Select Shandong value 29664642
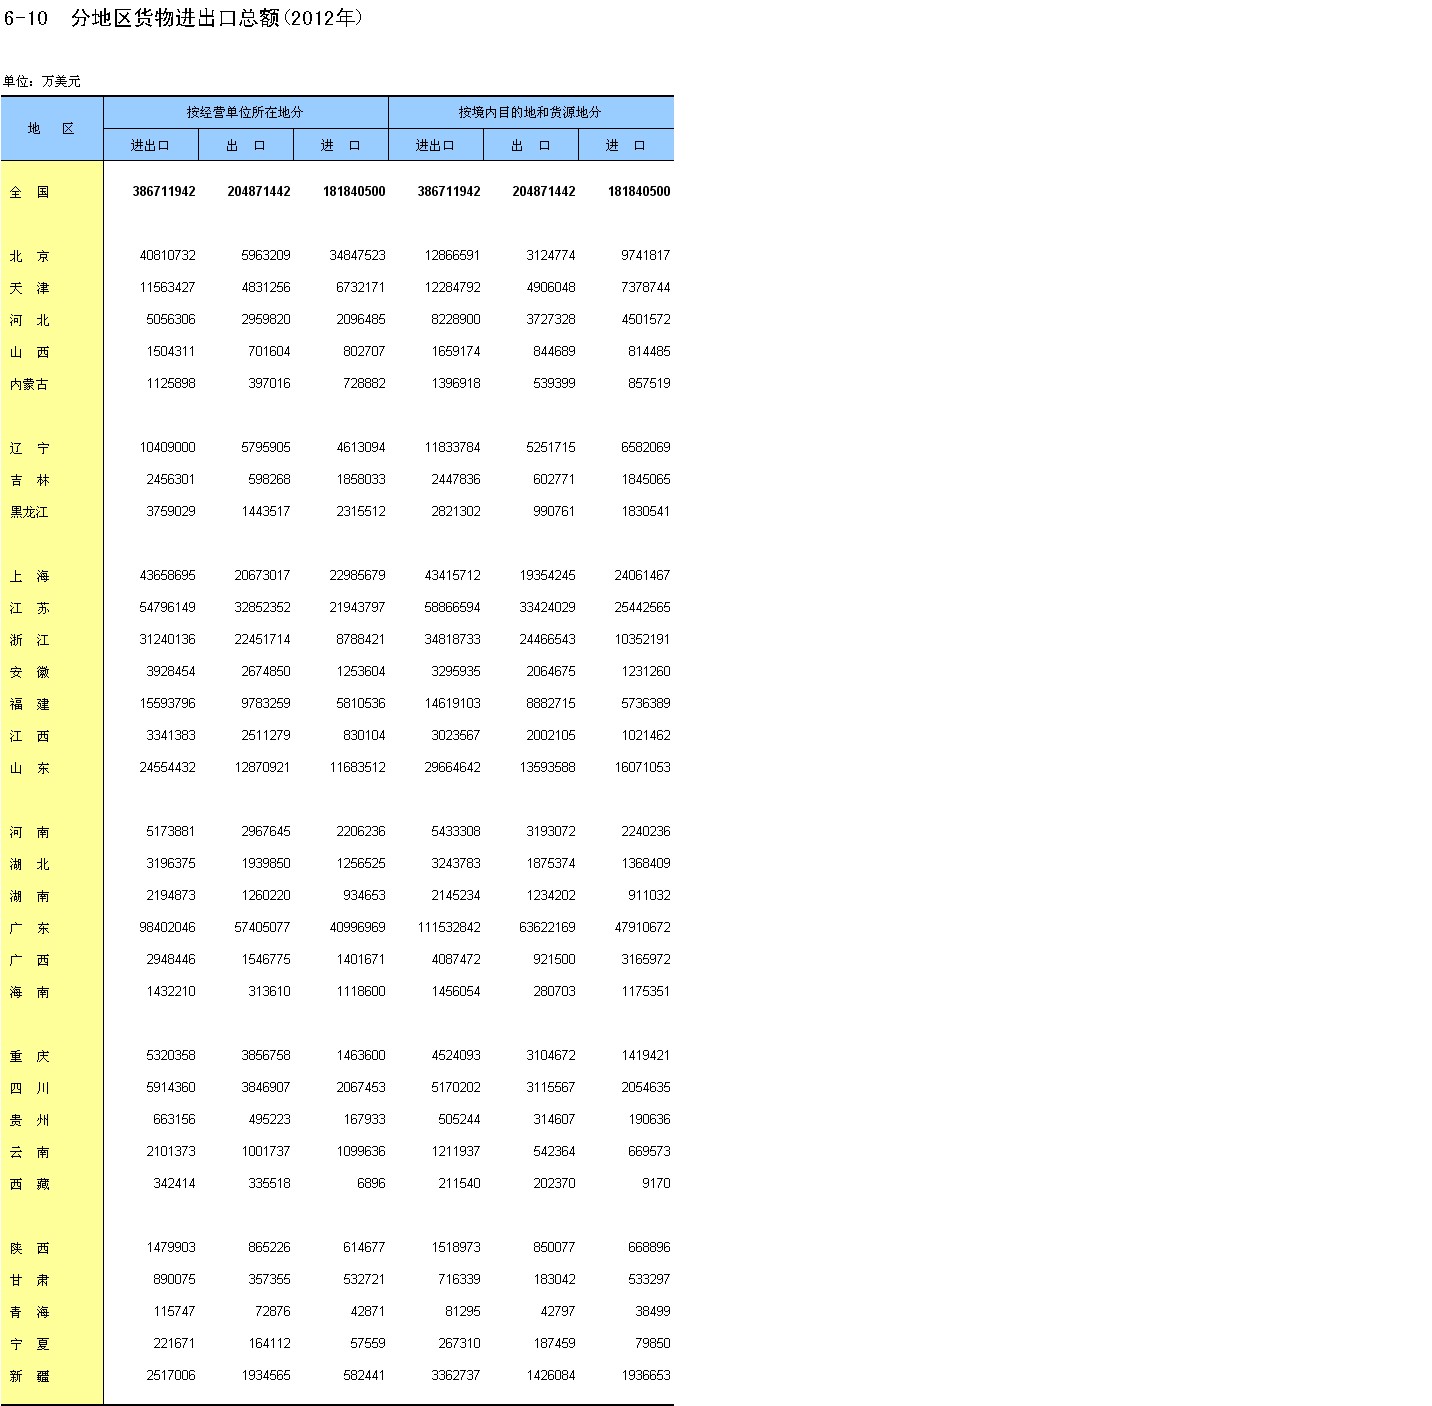 [x=453, y=767]
